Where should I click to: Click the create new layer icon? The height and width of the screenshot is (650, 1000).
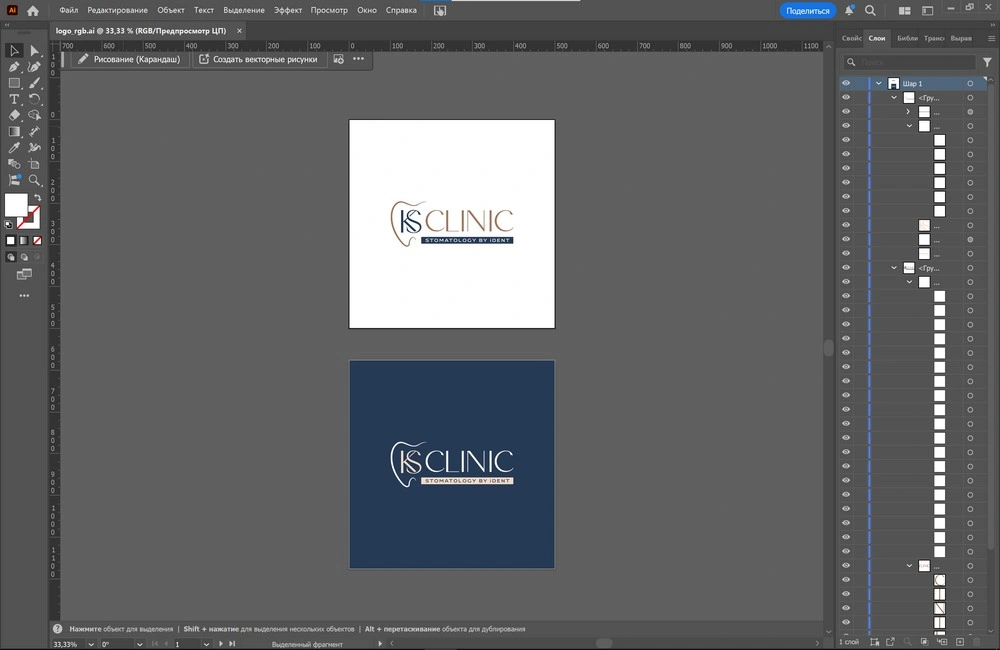(x=960, y=641)
